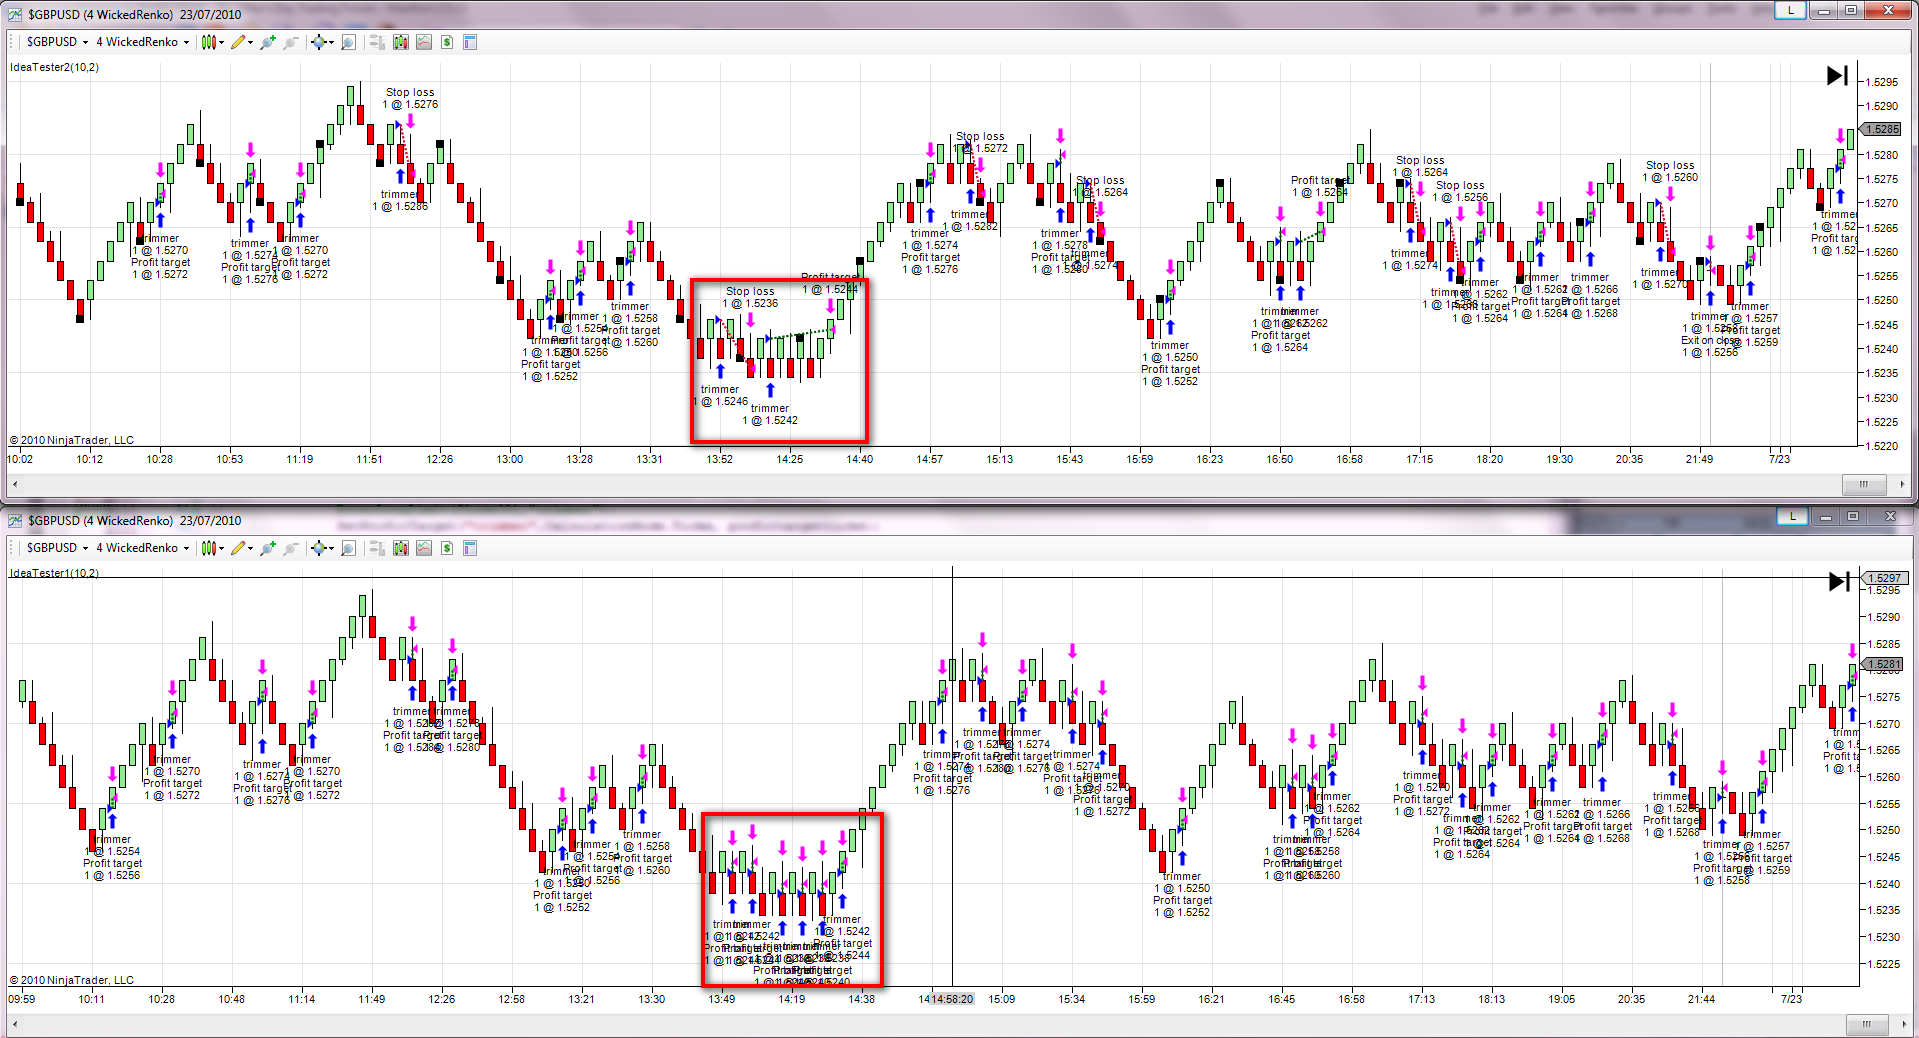The height and width of the screenshot is (1038, 1919).
Task: Open draw tools dropdown arrow in top chart
Action: pyautogui.click(x=250, y=42)
